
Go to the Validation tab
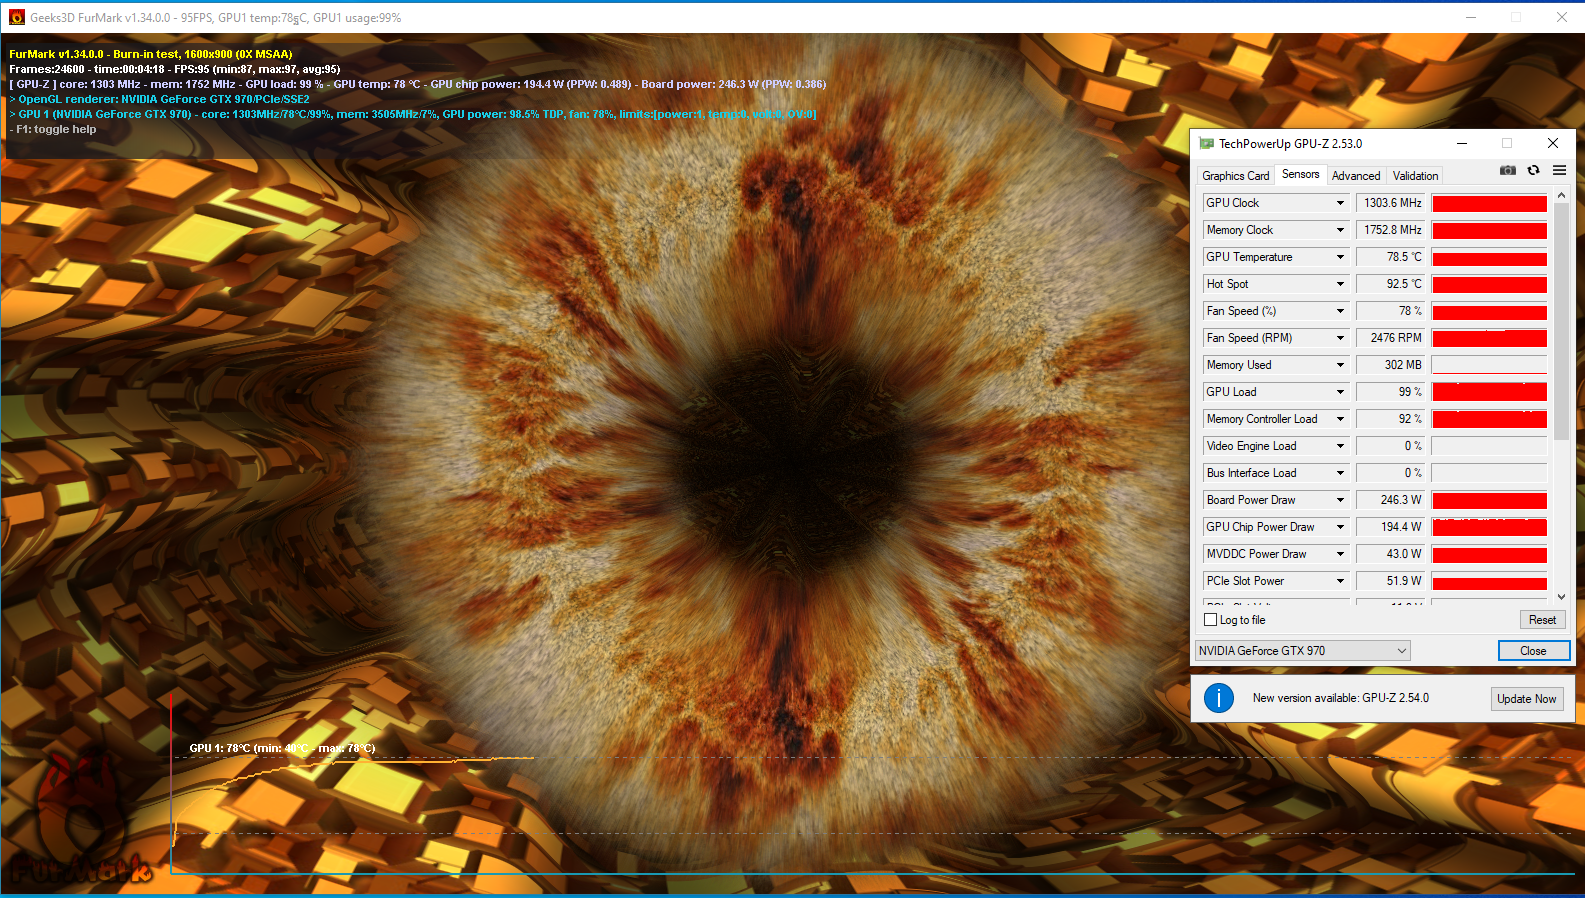tap(1415, 176)
